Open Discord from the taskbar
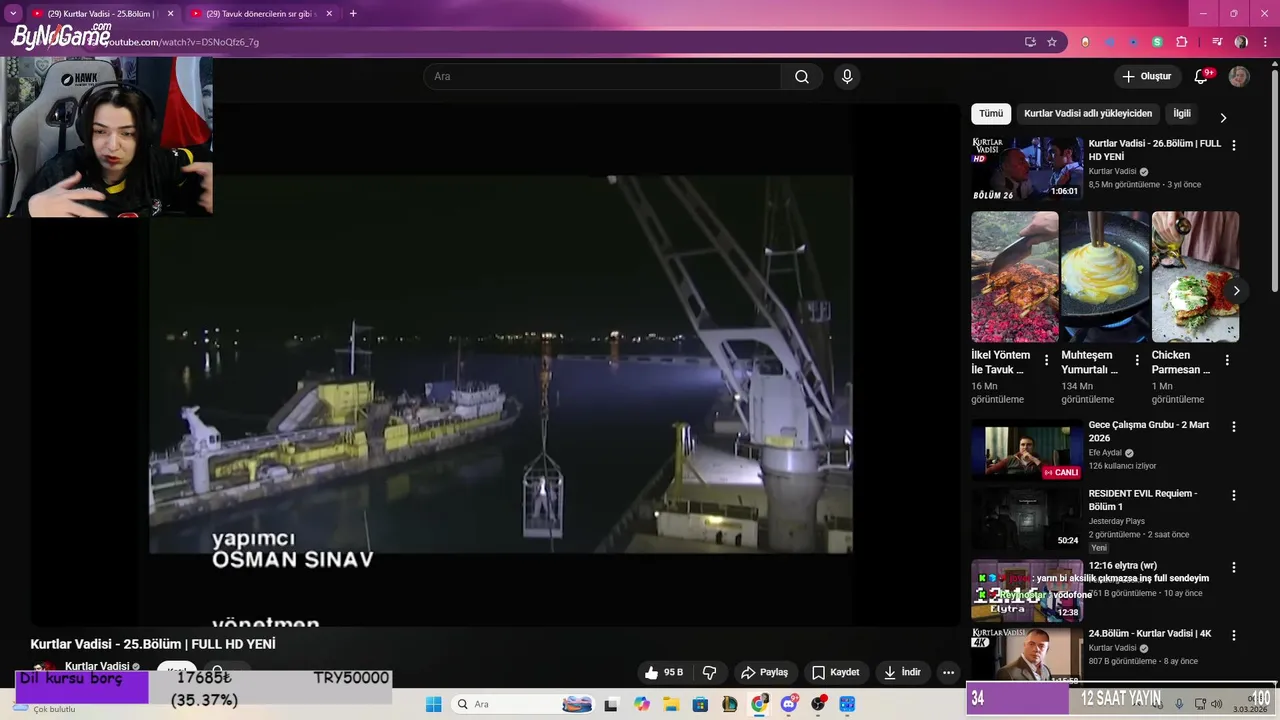The width and height of the screenshot is (1280, 720). pyautogui.click(x=789, y=705)
